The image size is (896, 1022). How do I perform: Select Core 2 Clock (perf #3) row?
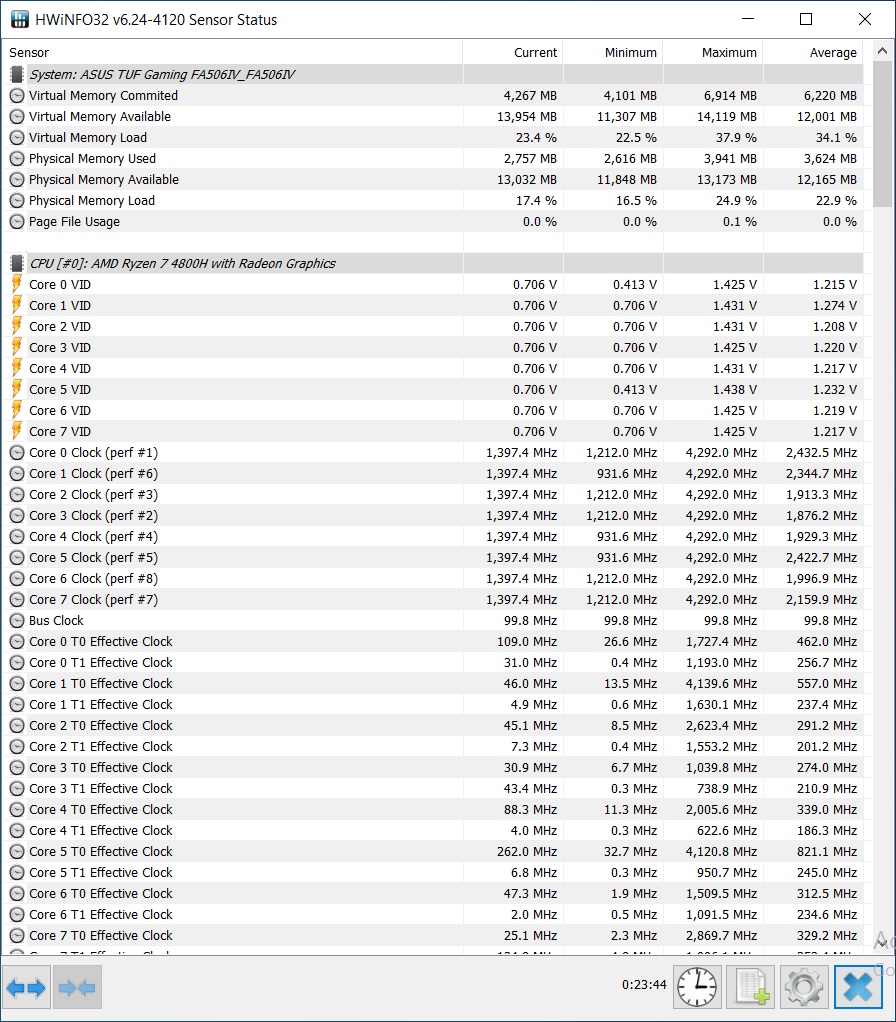click(x=435, y=495)
